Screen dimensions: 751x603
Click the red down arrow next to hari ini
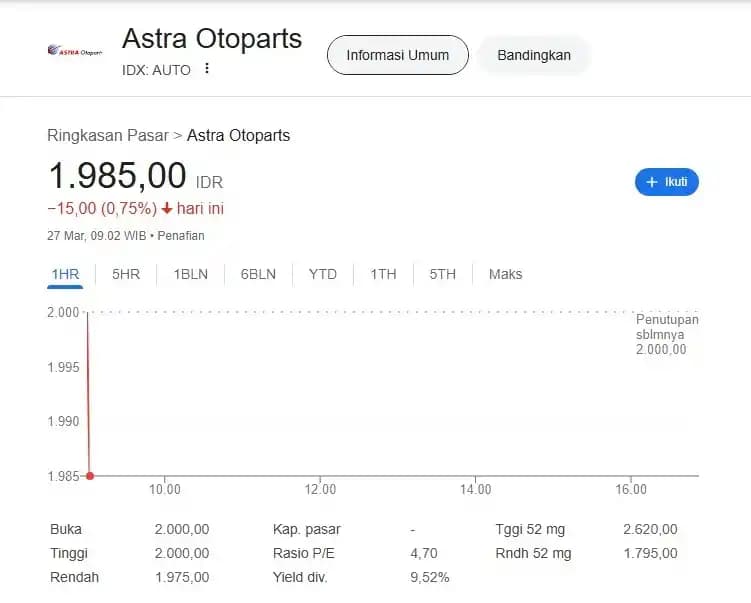[x=167, y=208]
